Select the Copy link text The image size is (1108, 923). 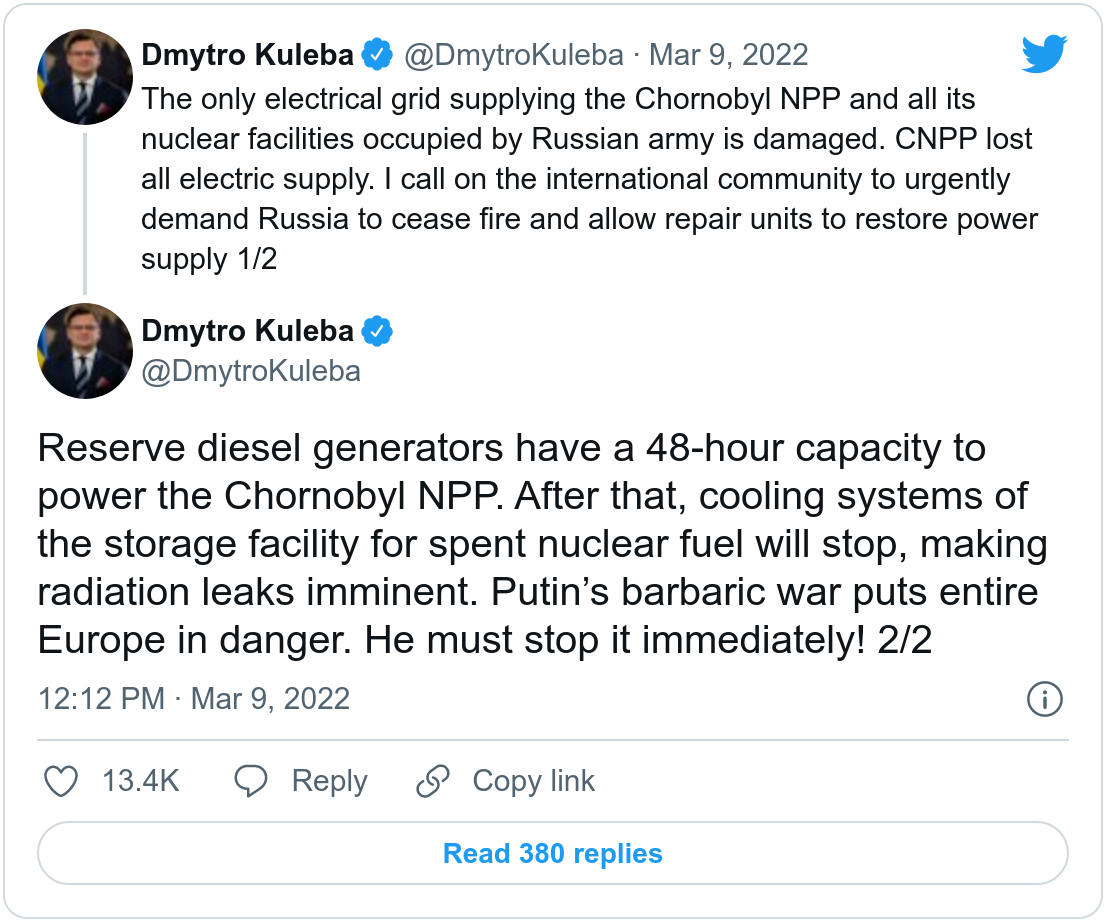tap(533, 781)
